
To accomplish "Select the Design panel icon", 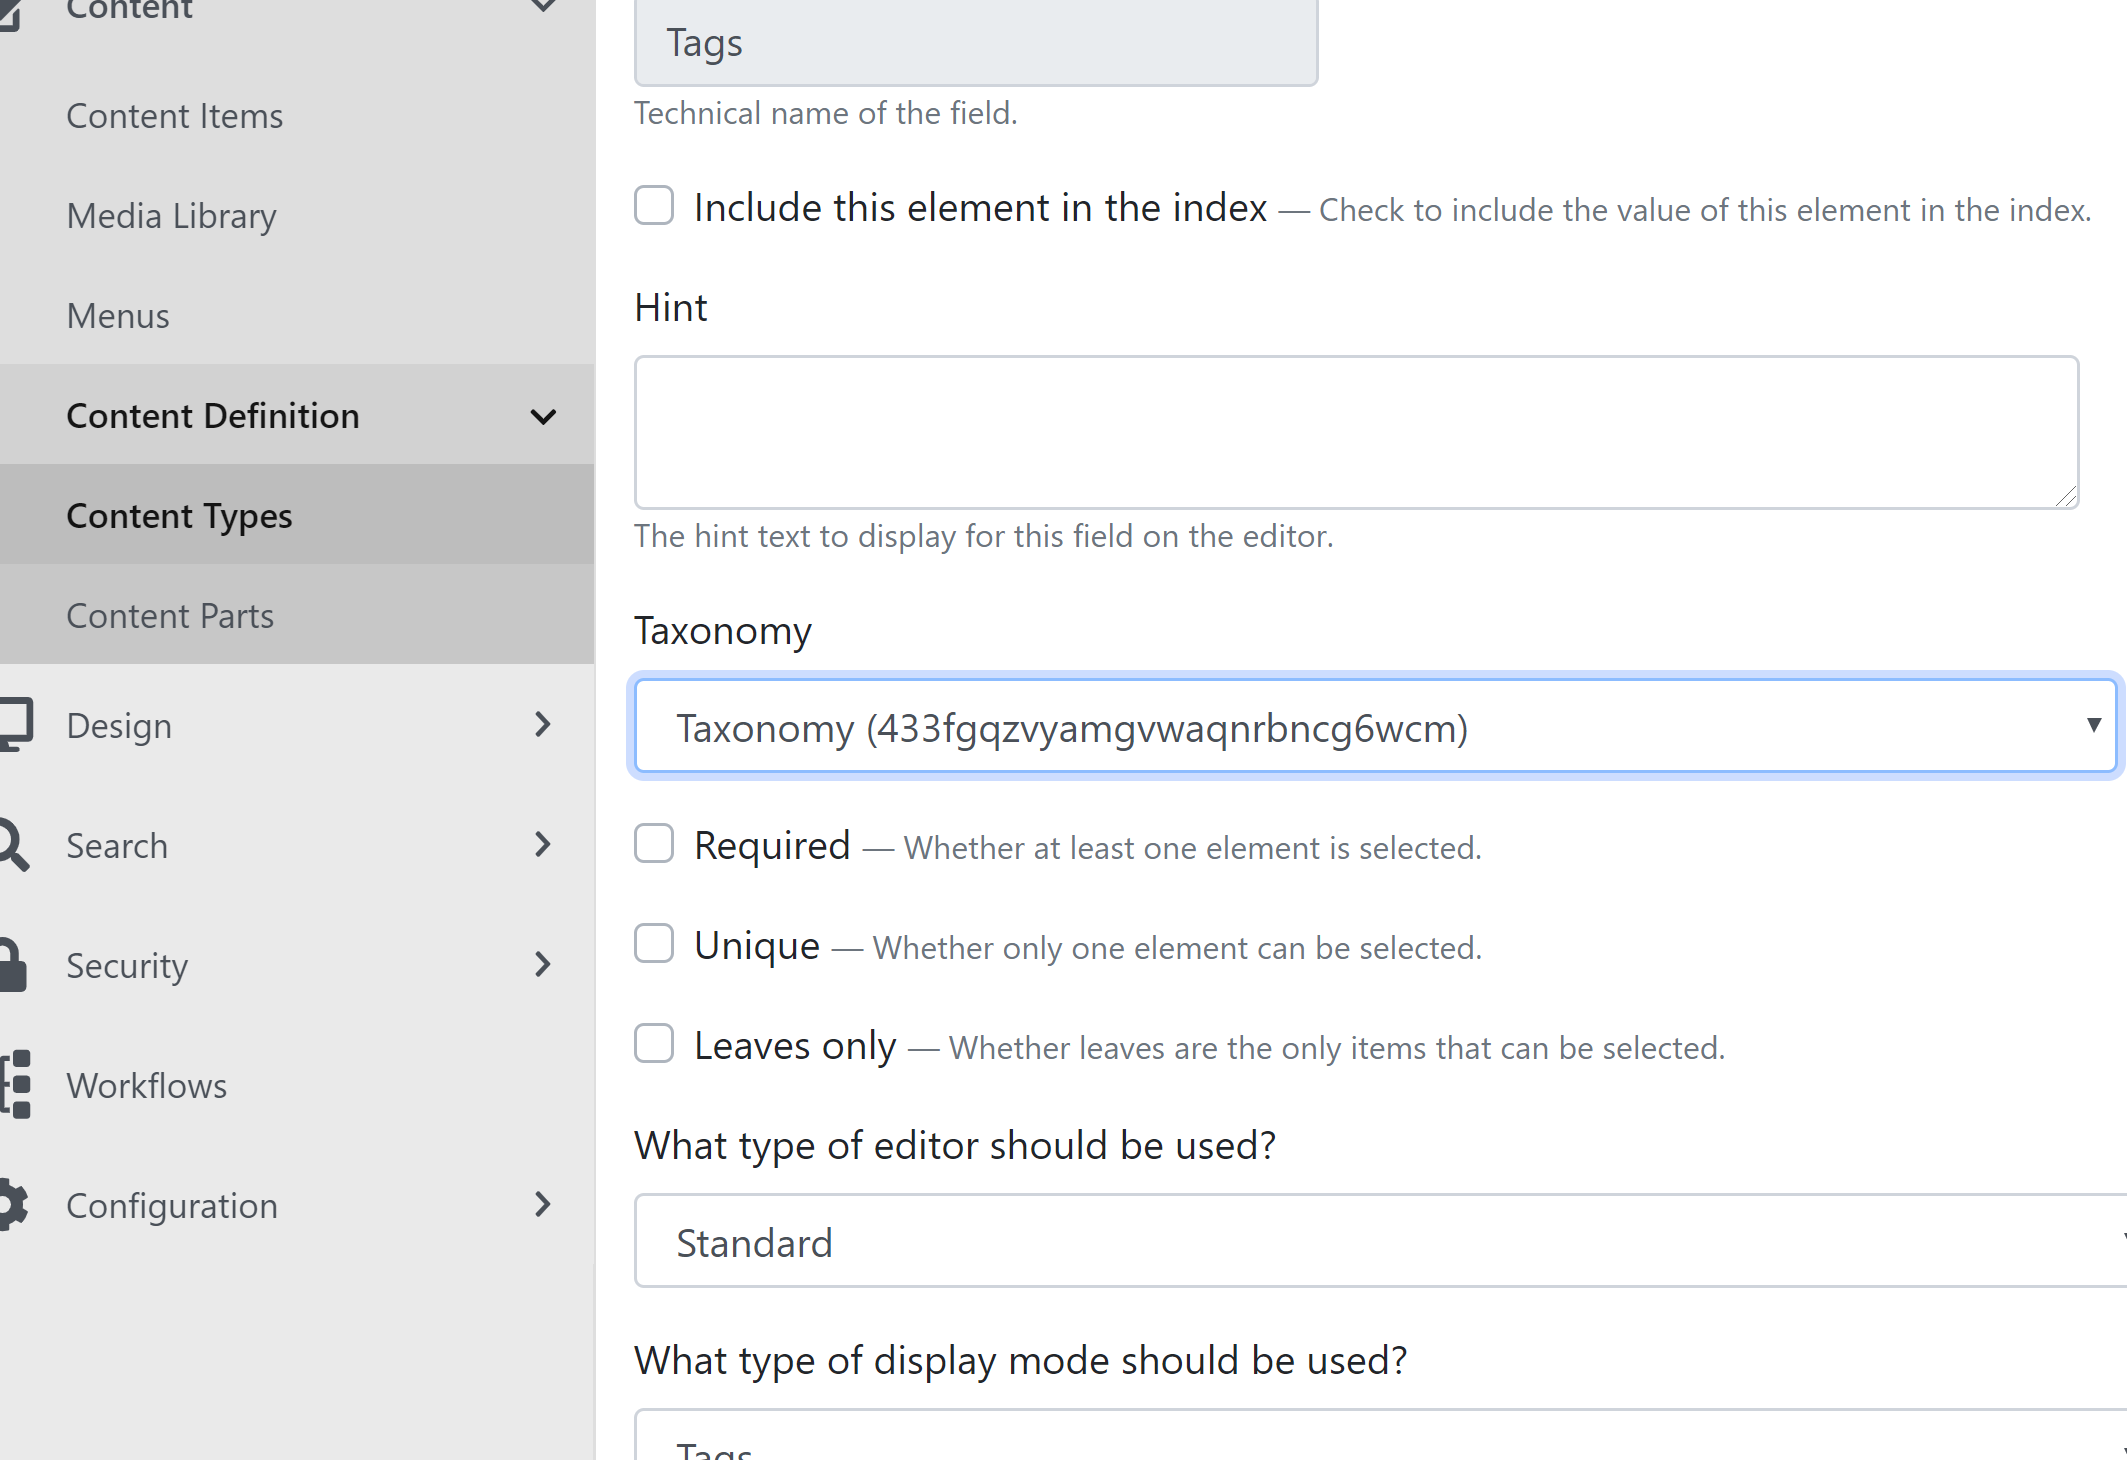I will pos(15,725).
